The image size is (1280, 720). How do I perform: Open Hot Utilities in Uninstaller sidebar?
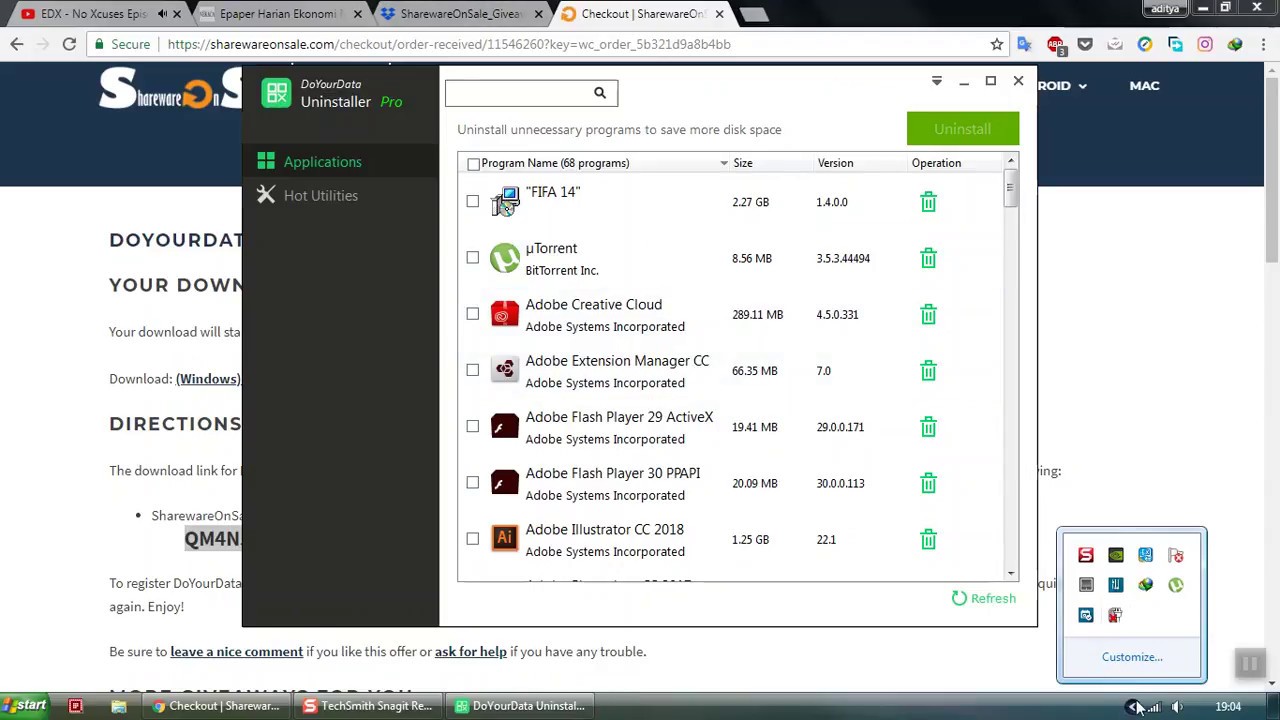[x=340, y=196]
